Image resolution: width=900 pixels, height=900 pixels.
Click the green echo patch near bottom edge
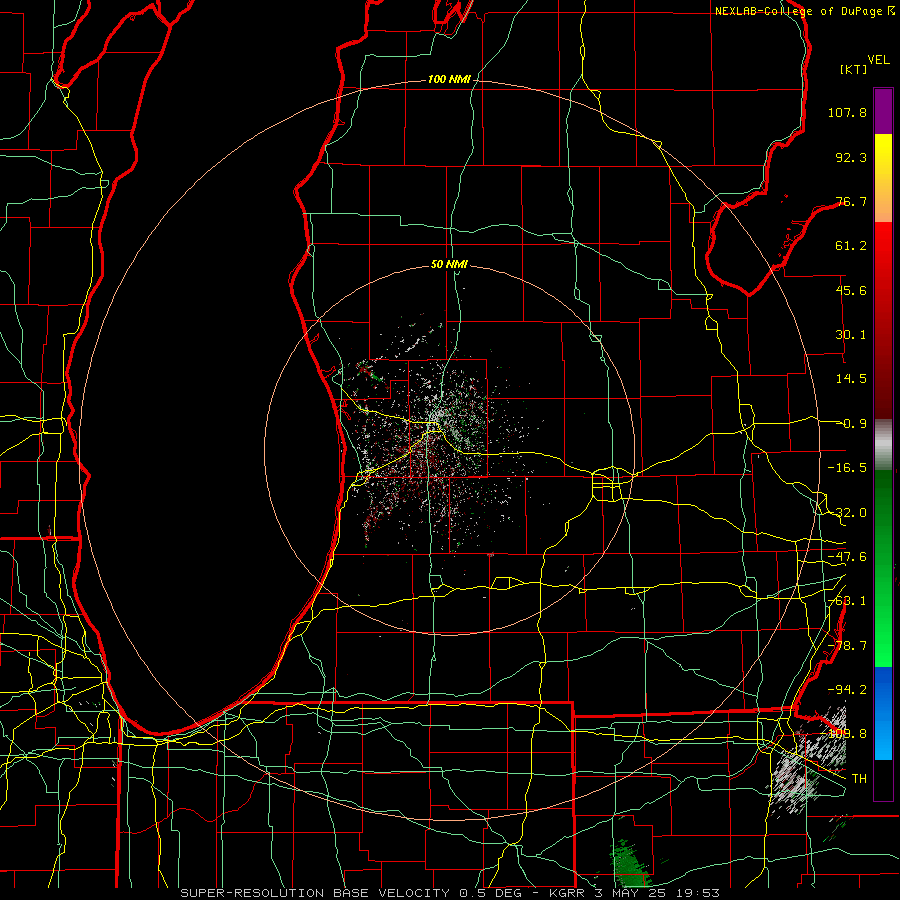630,863
